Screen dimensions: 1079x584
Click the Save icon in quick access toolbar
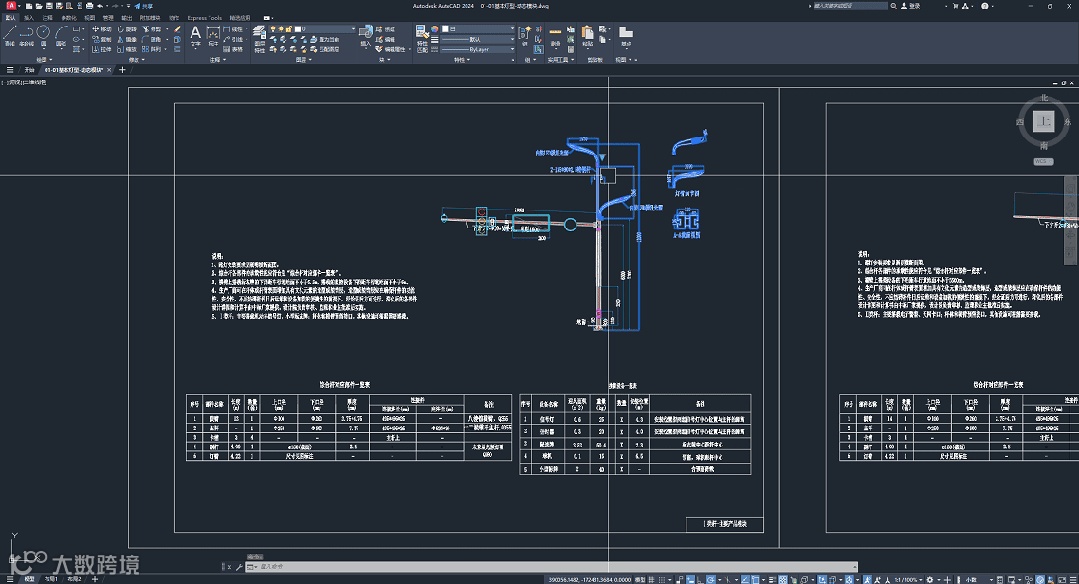pos(49,6)
